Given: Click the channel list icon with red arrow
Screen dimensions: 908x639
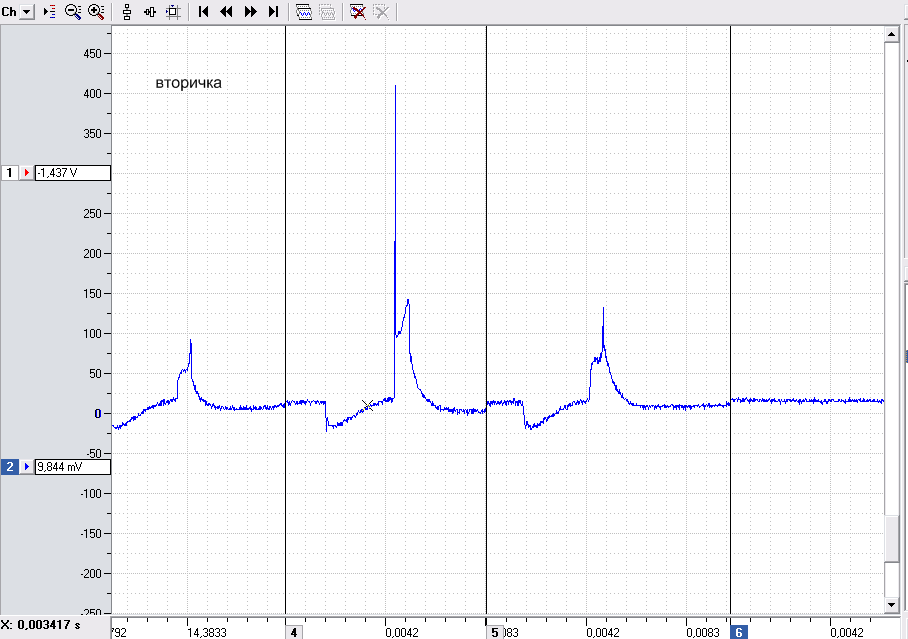Looking at the screenshot, I should [x=50, y=12].
